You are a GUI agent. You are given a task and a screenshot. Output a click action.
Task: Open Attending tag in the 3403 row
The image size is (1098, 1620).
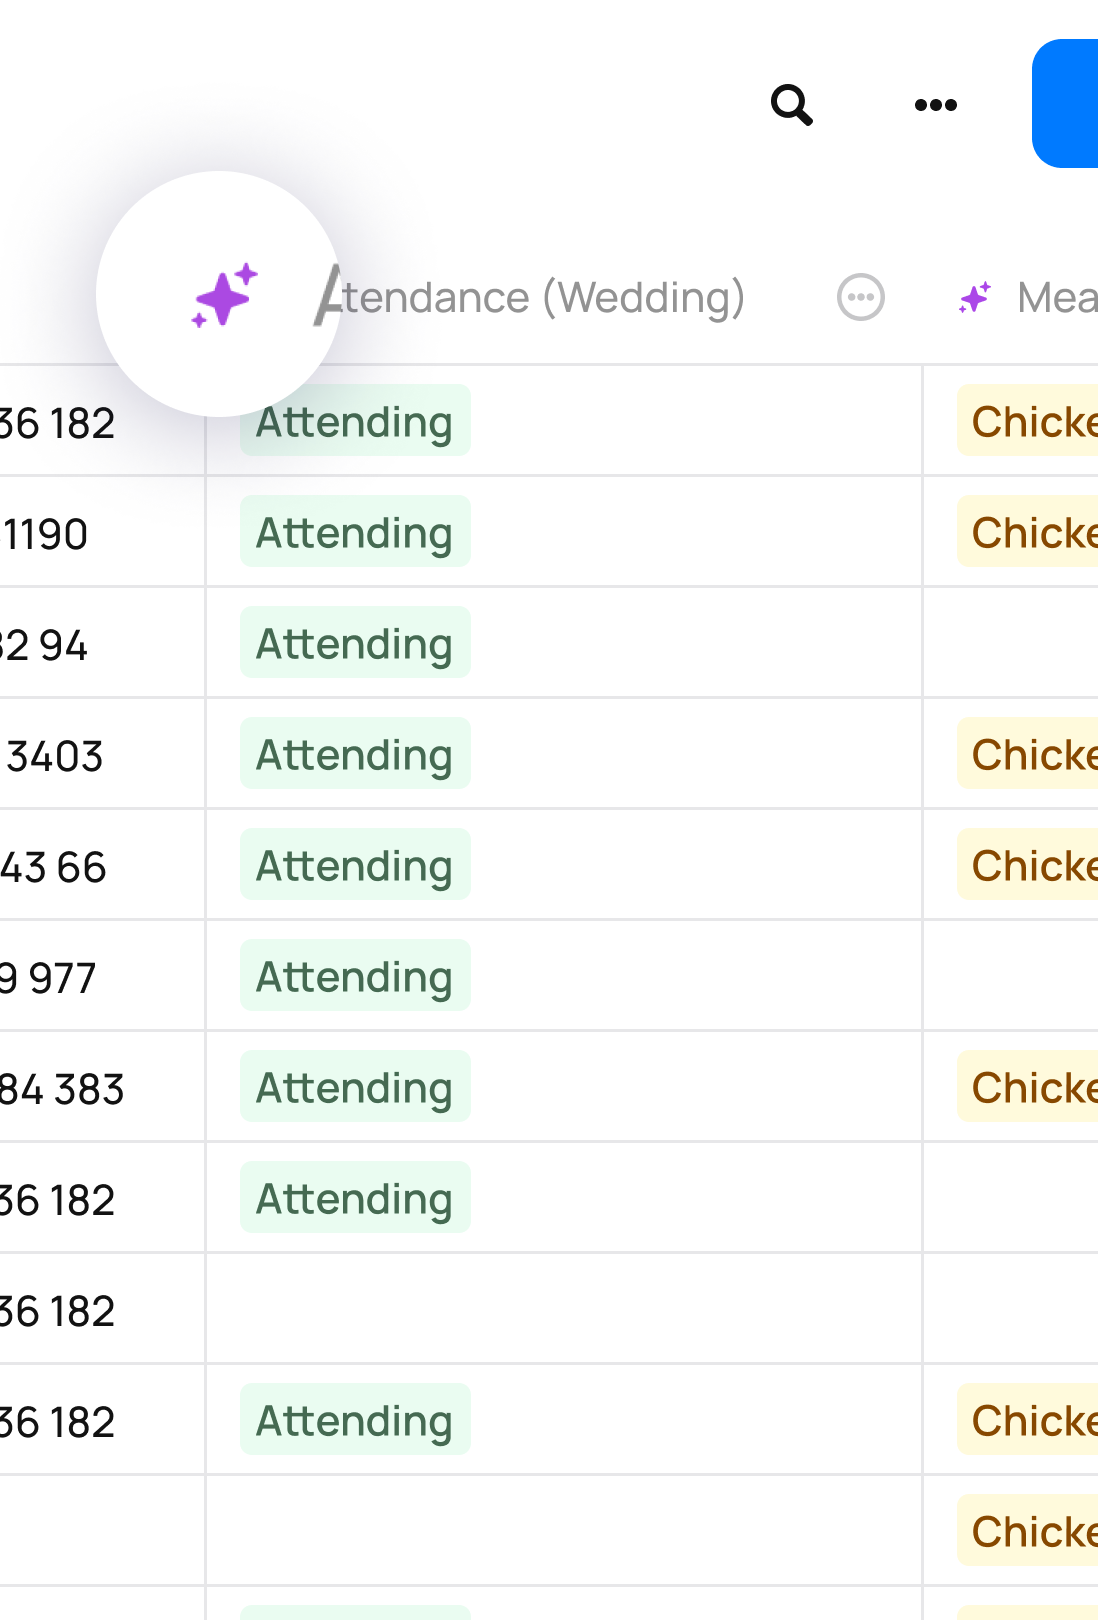click(x=355, y=753)
